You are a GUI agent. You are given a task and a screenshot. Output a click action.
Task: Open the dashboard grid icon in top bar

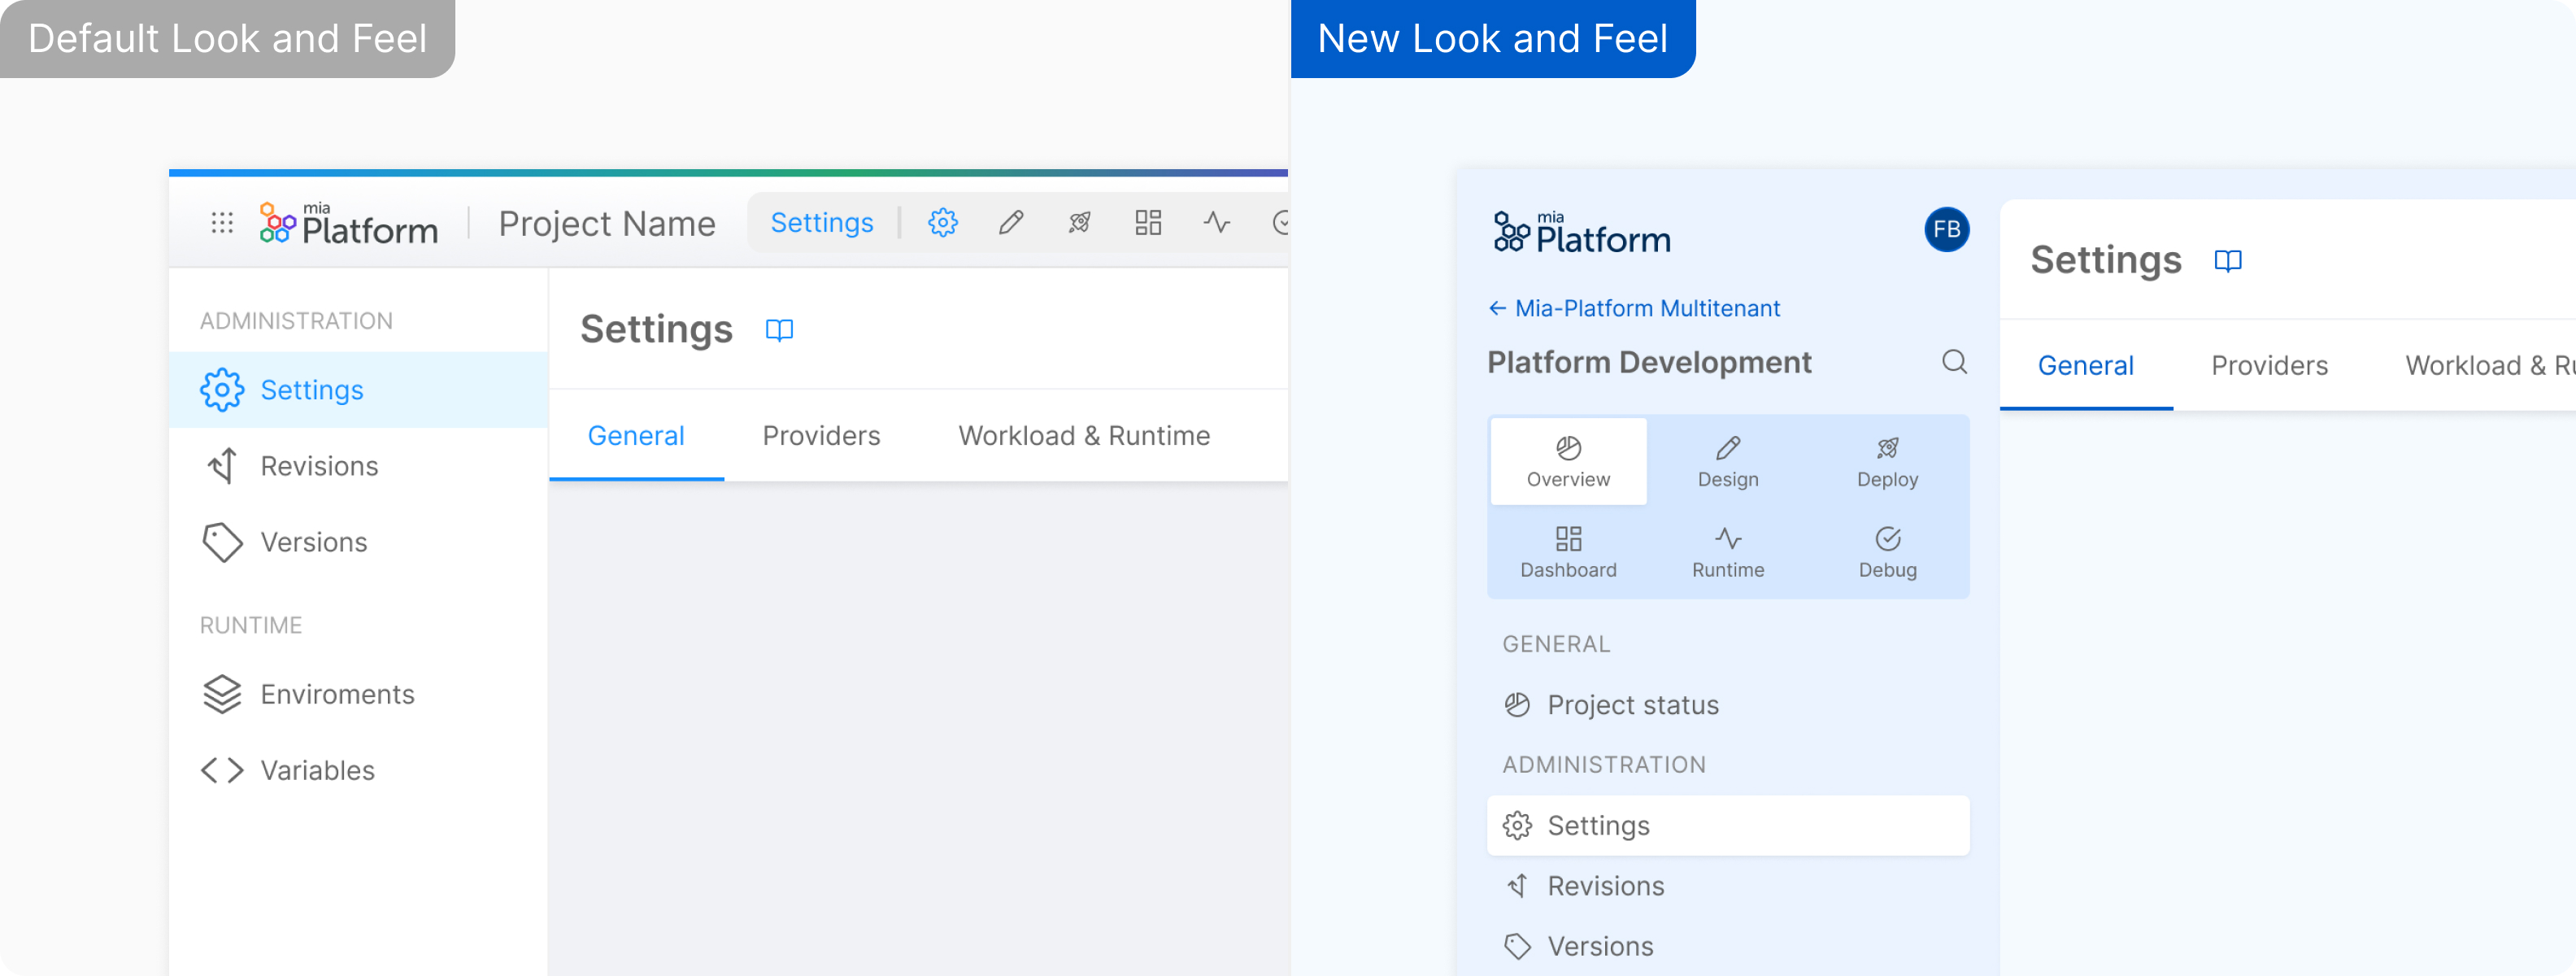[x=1148, y=222]
